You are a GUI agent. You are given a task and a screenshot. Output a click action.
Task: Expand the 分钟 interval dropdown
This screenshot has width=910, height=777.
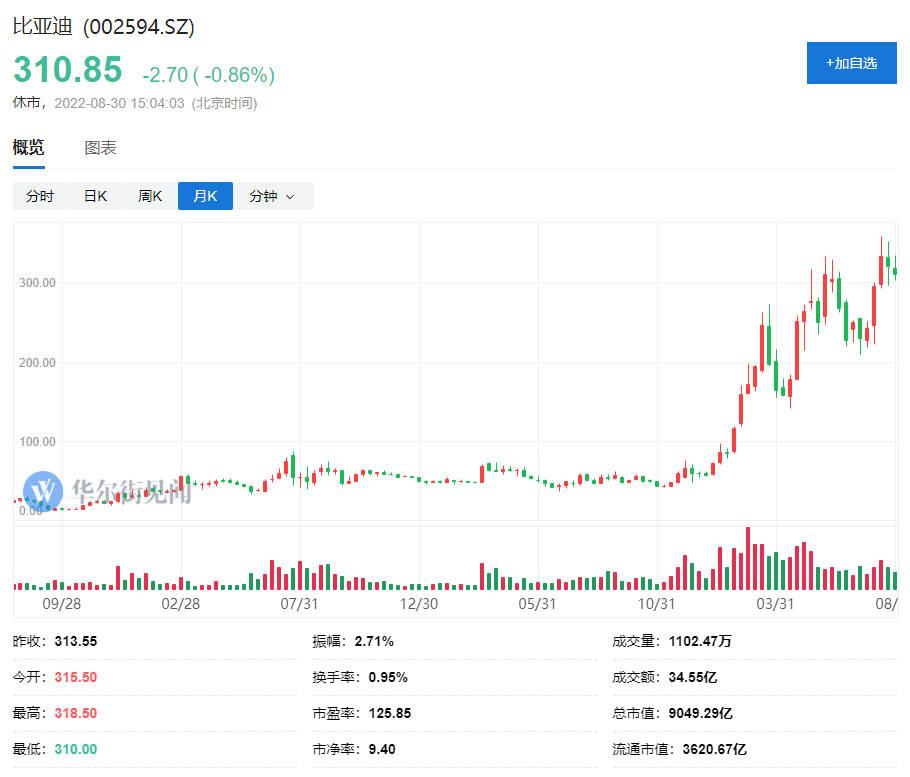click(272, 196)
